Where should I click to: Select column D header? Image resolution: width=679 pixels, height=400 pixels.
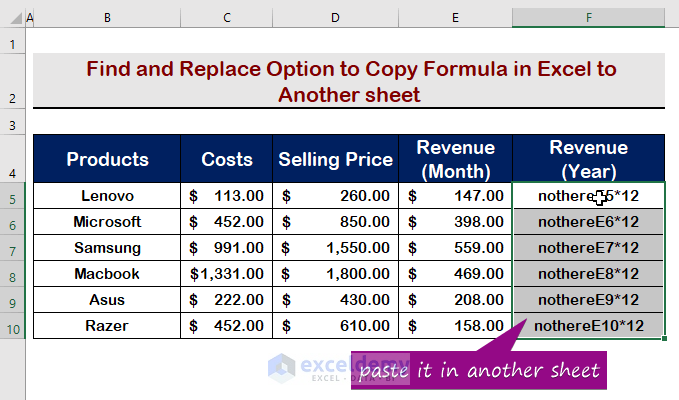point(335,18)
